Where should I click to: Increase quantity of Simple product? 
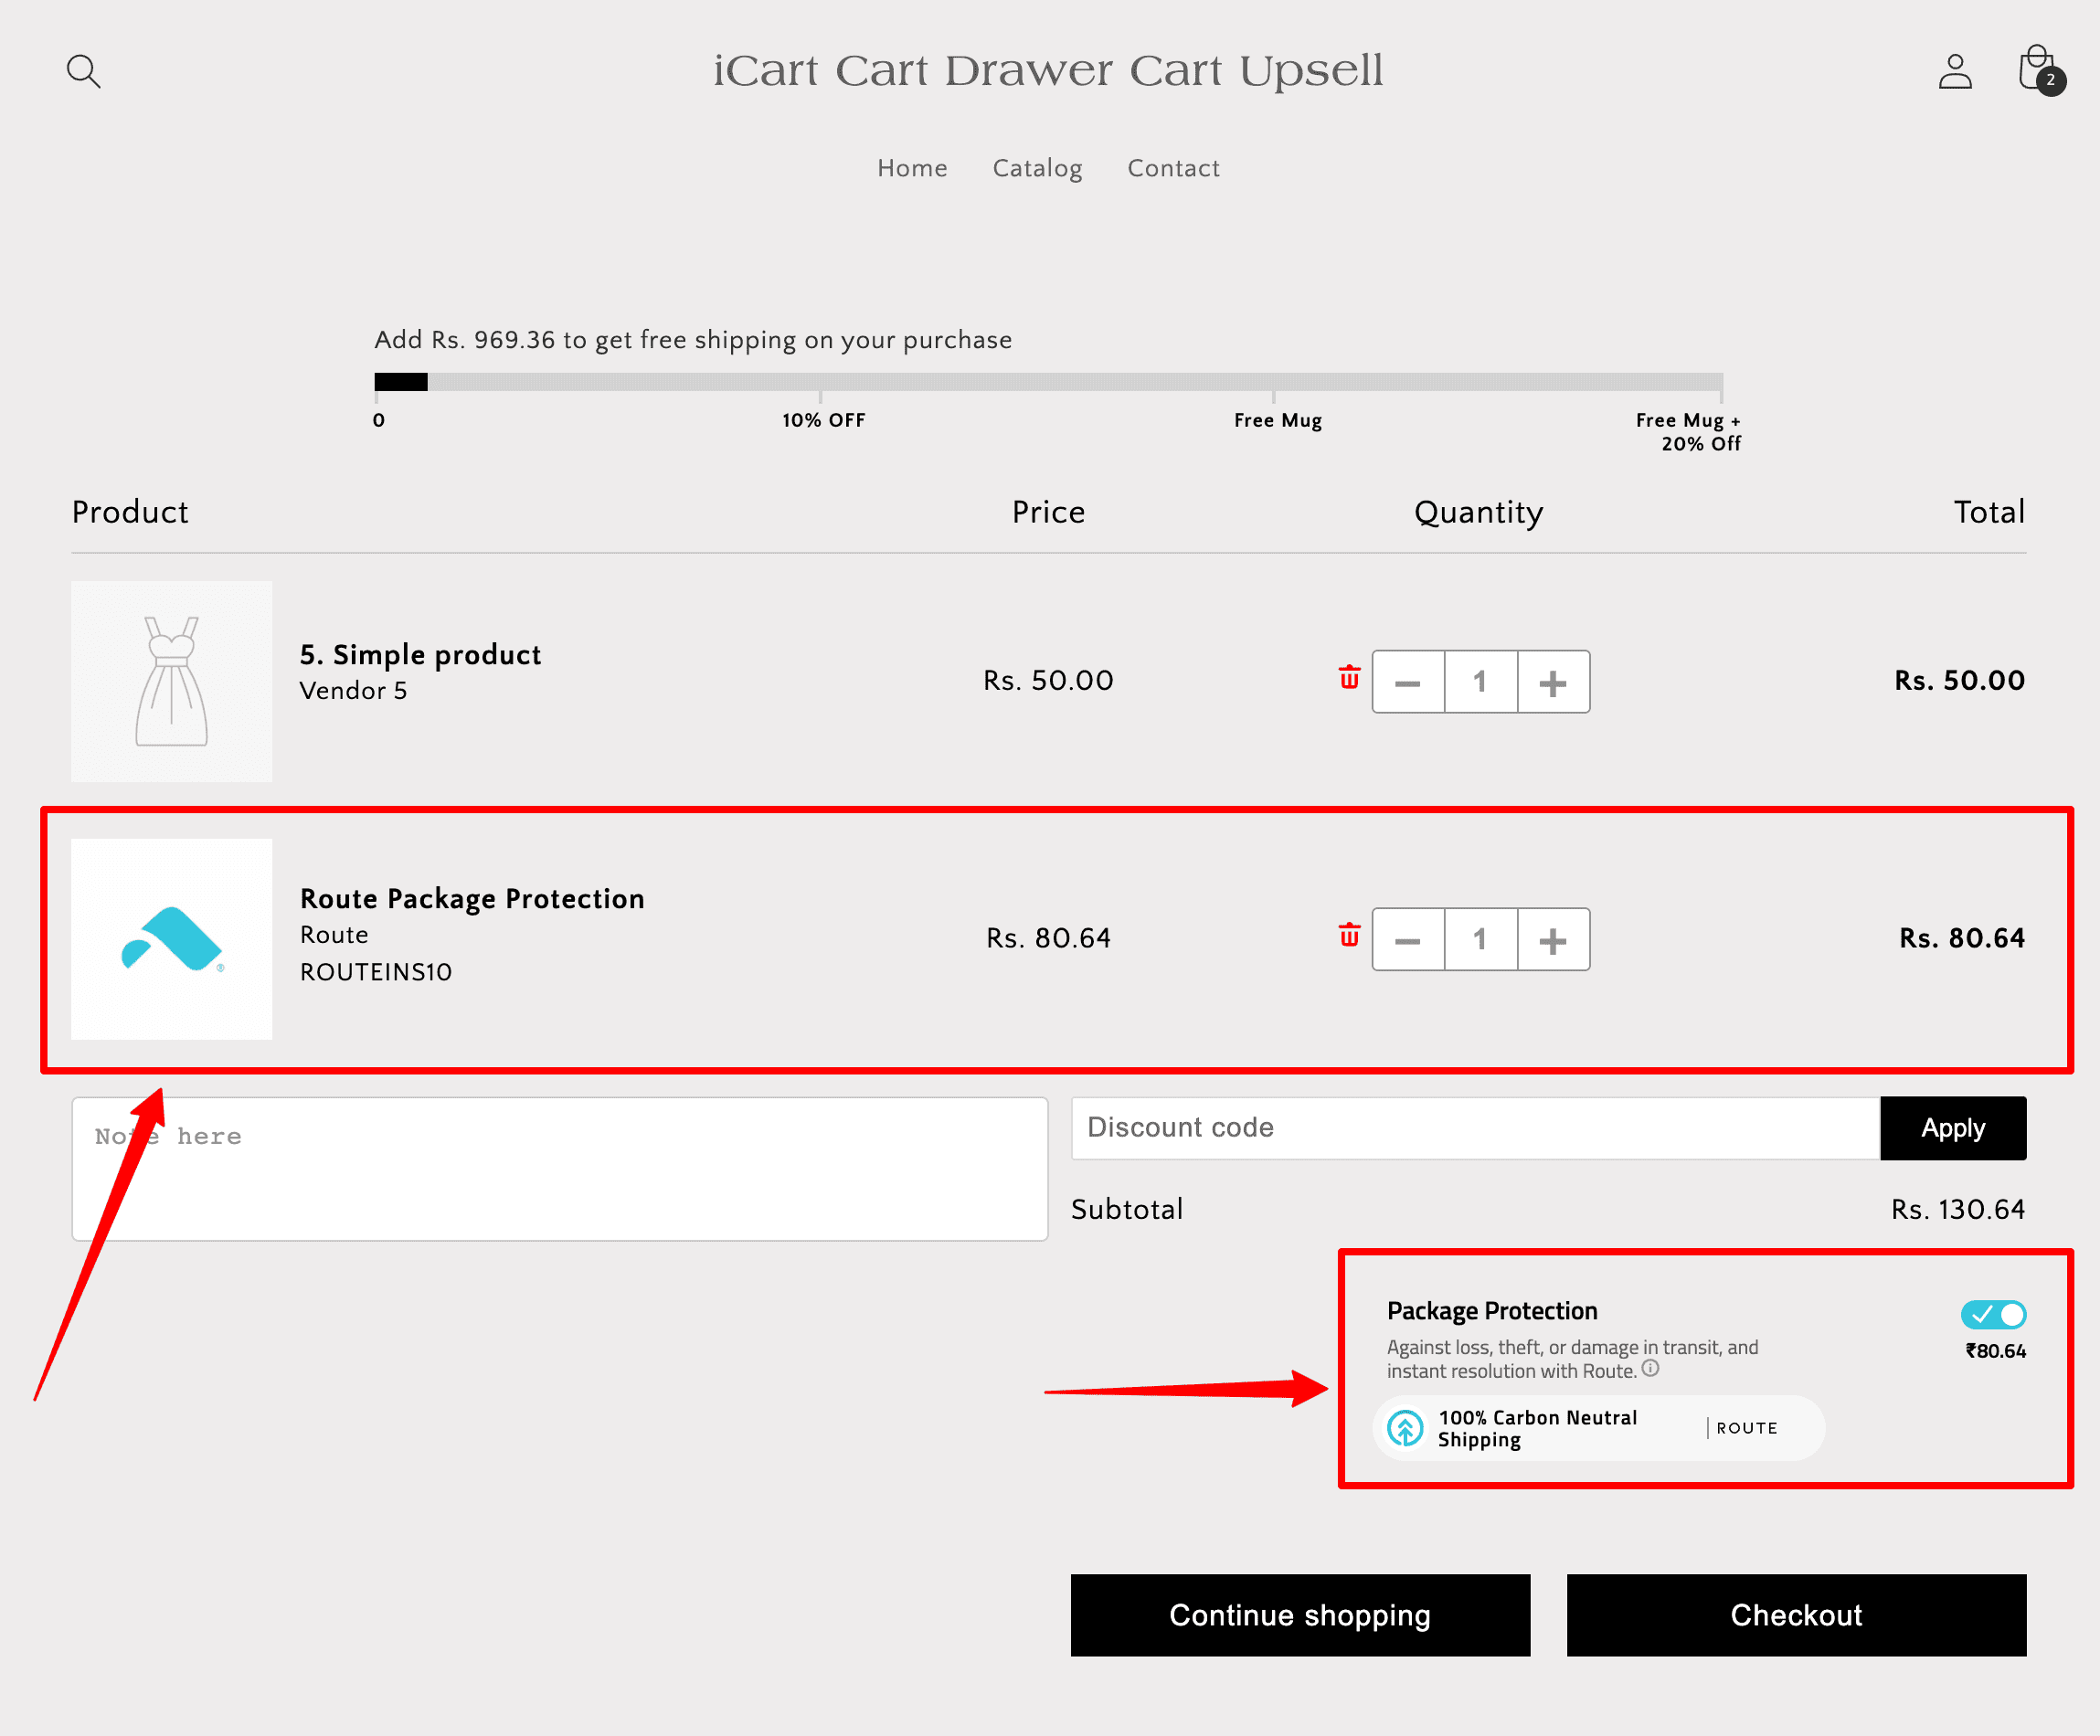tap(1553, 682)
